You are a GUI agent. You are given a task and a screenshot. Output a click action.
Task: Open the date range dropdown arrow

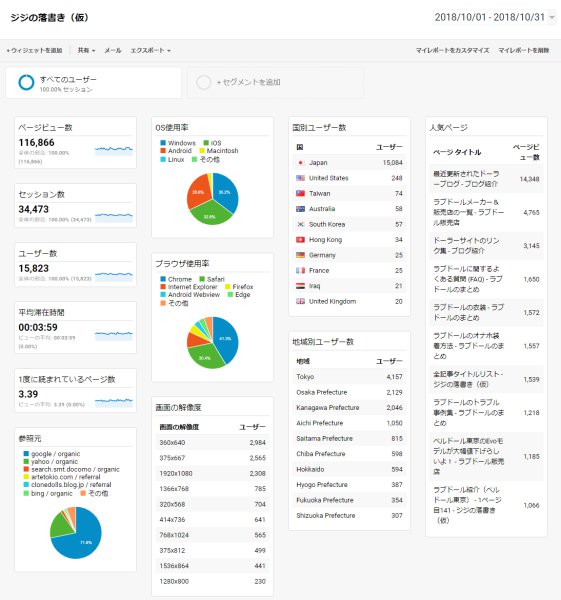click(552, 18)
